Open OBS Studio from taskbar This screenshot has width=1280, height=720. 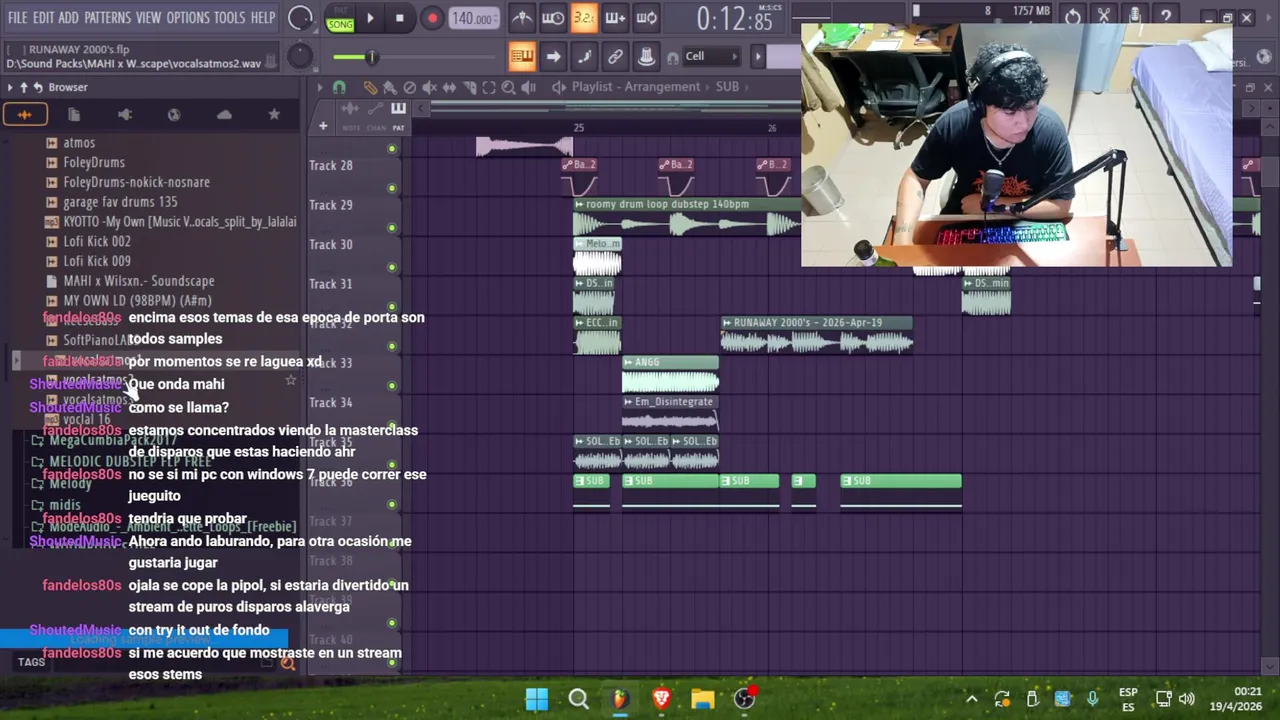click(744, 698)
